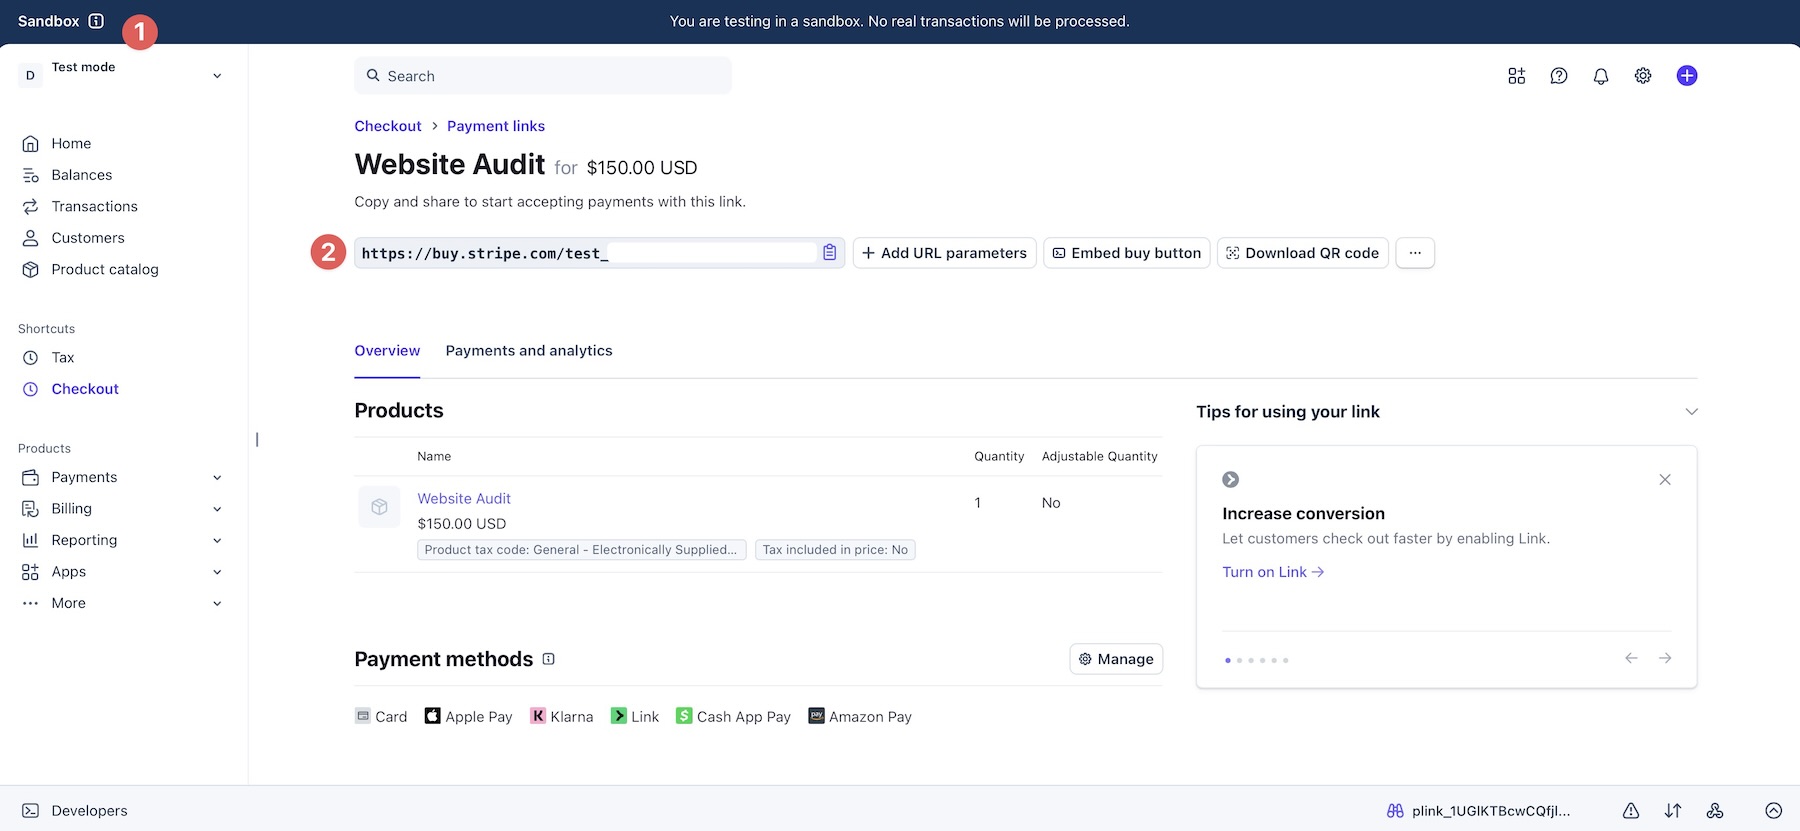The height and width of the screenshot is (831, 1800).
Task: Expand the Reporting sidebar section
Action: 217,541
